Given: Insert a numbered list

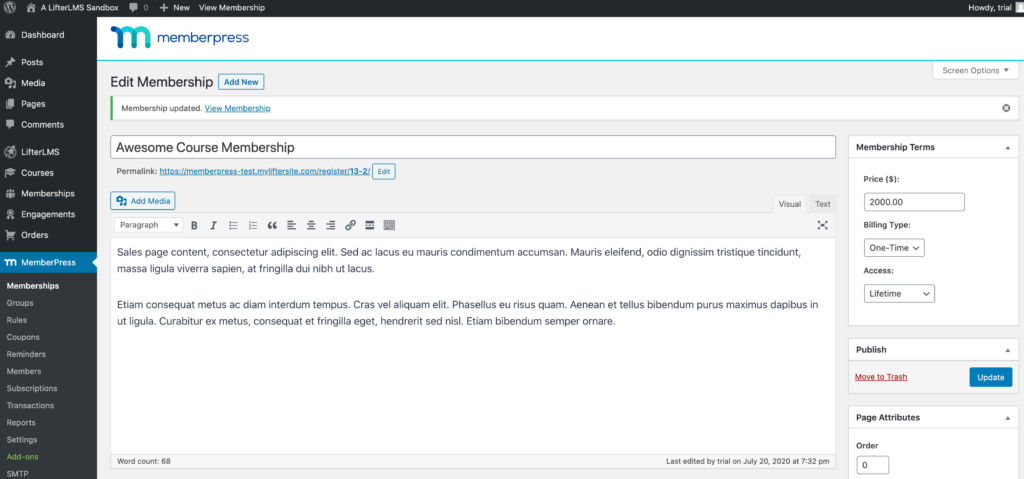Looking at the screenshot, I should click(x=253, y=225).
